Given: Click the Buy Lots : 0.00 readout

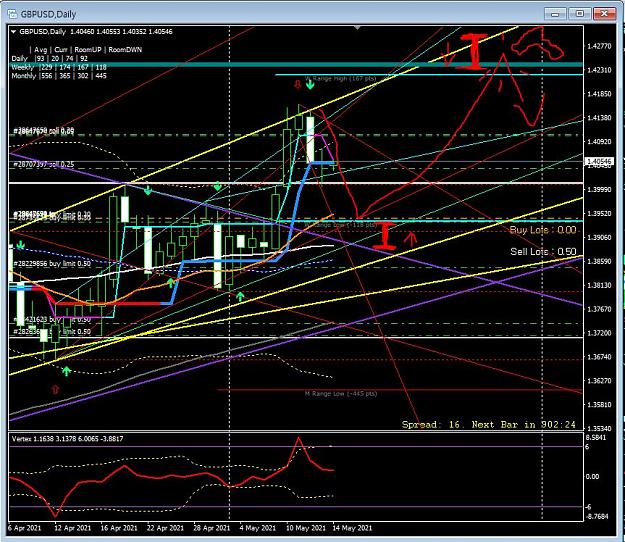Looking at the screenshot, I should (x=543, y=230).
